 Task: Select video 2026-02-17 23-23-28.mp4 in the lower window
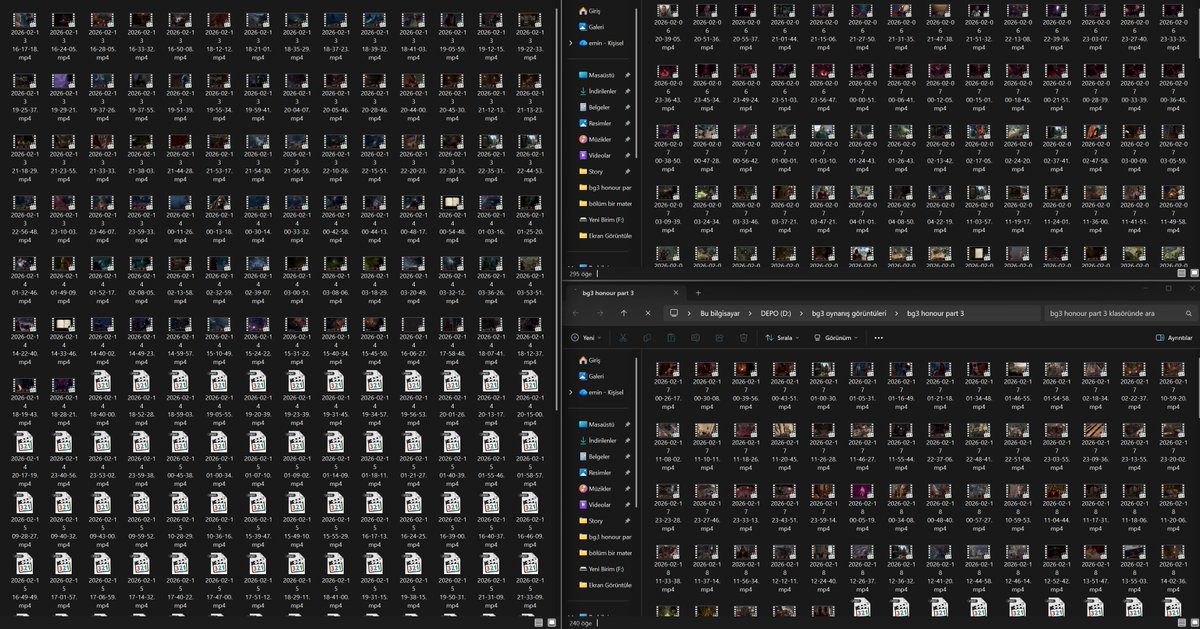click(x=667, y=505)
